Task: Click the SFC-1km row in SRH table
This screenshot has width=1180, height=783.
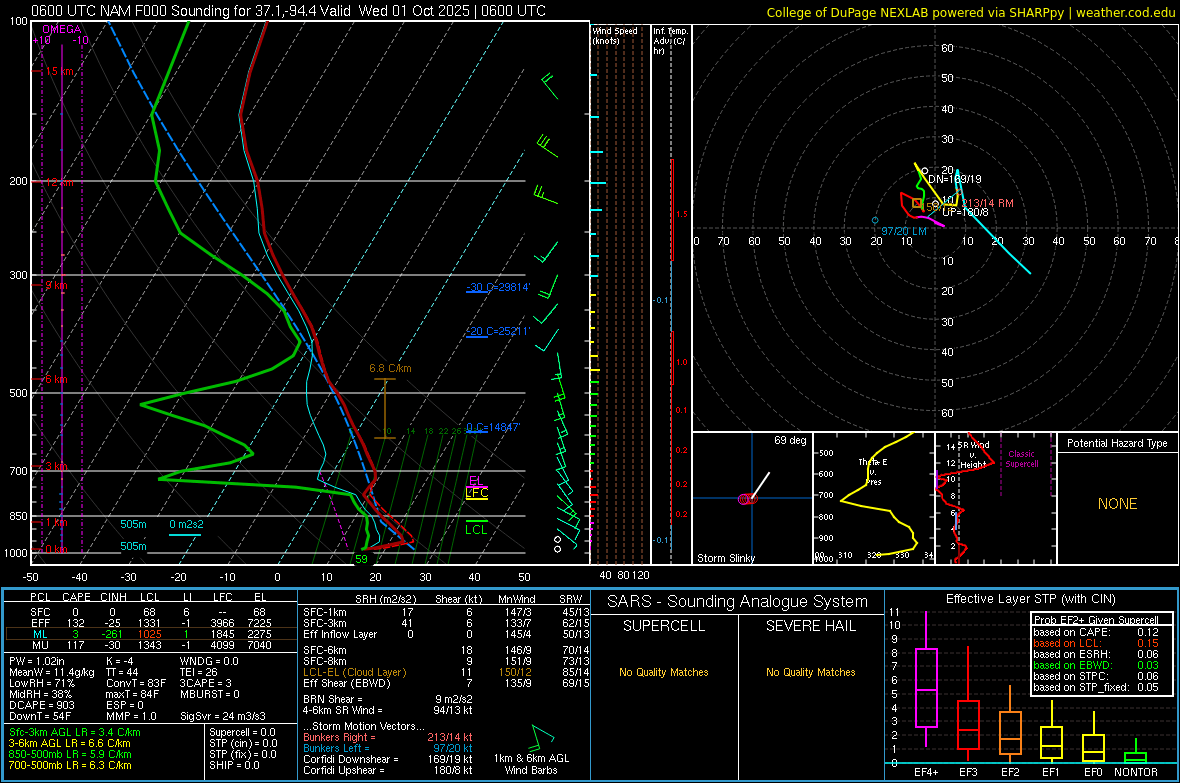Action: coord(445,612)
